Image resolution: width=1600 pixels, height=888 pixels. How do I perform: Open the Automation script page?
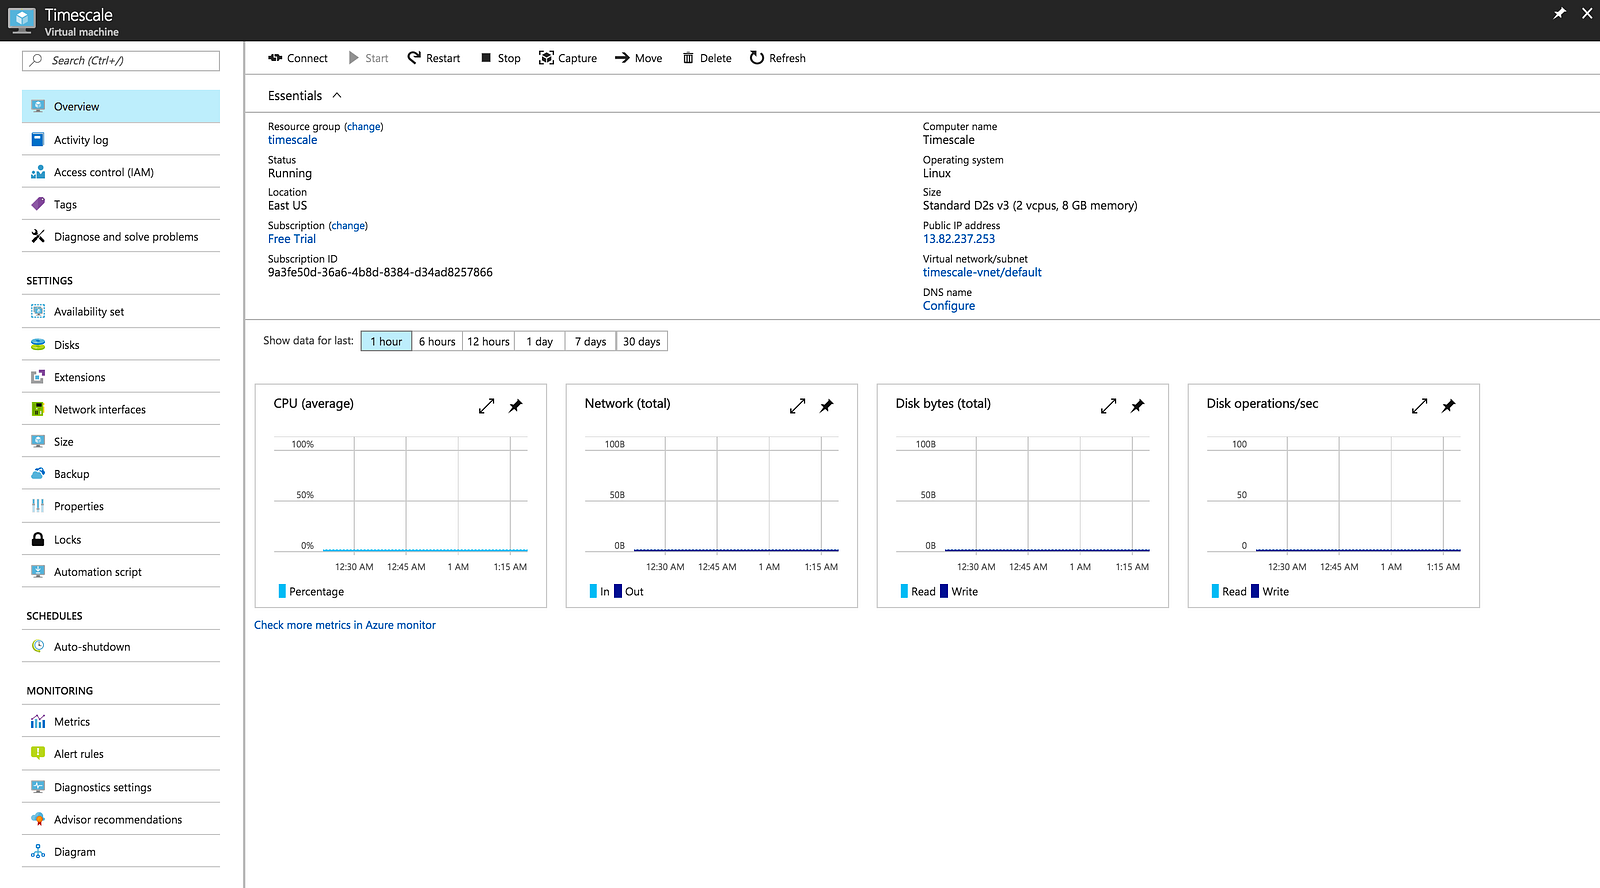[121, 572]
